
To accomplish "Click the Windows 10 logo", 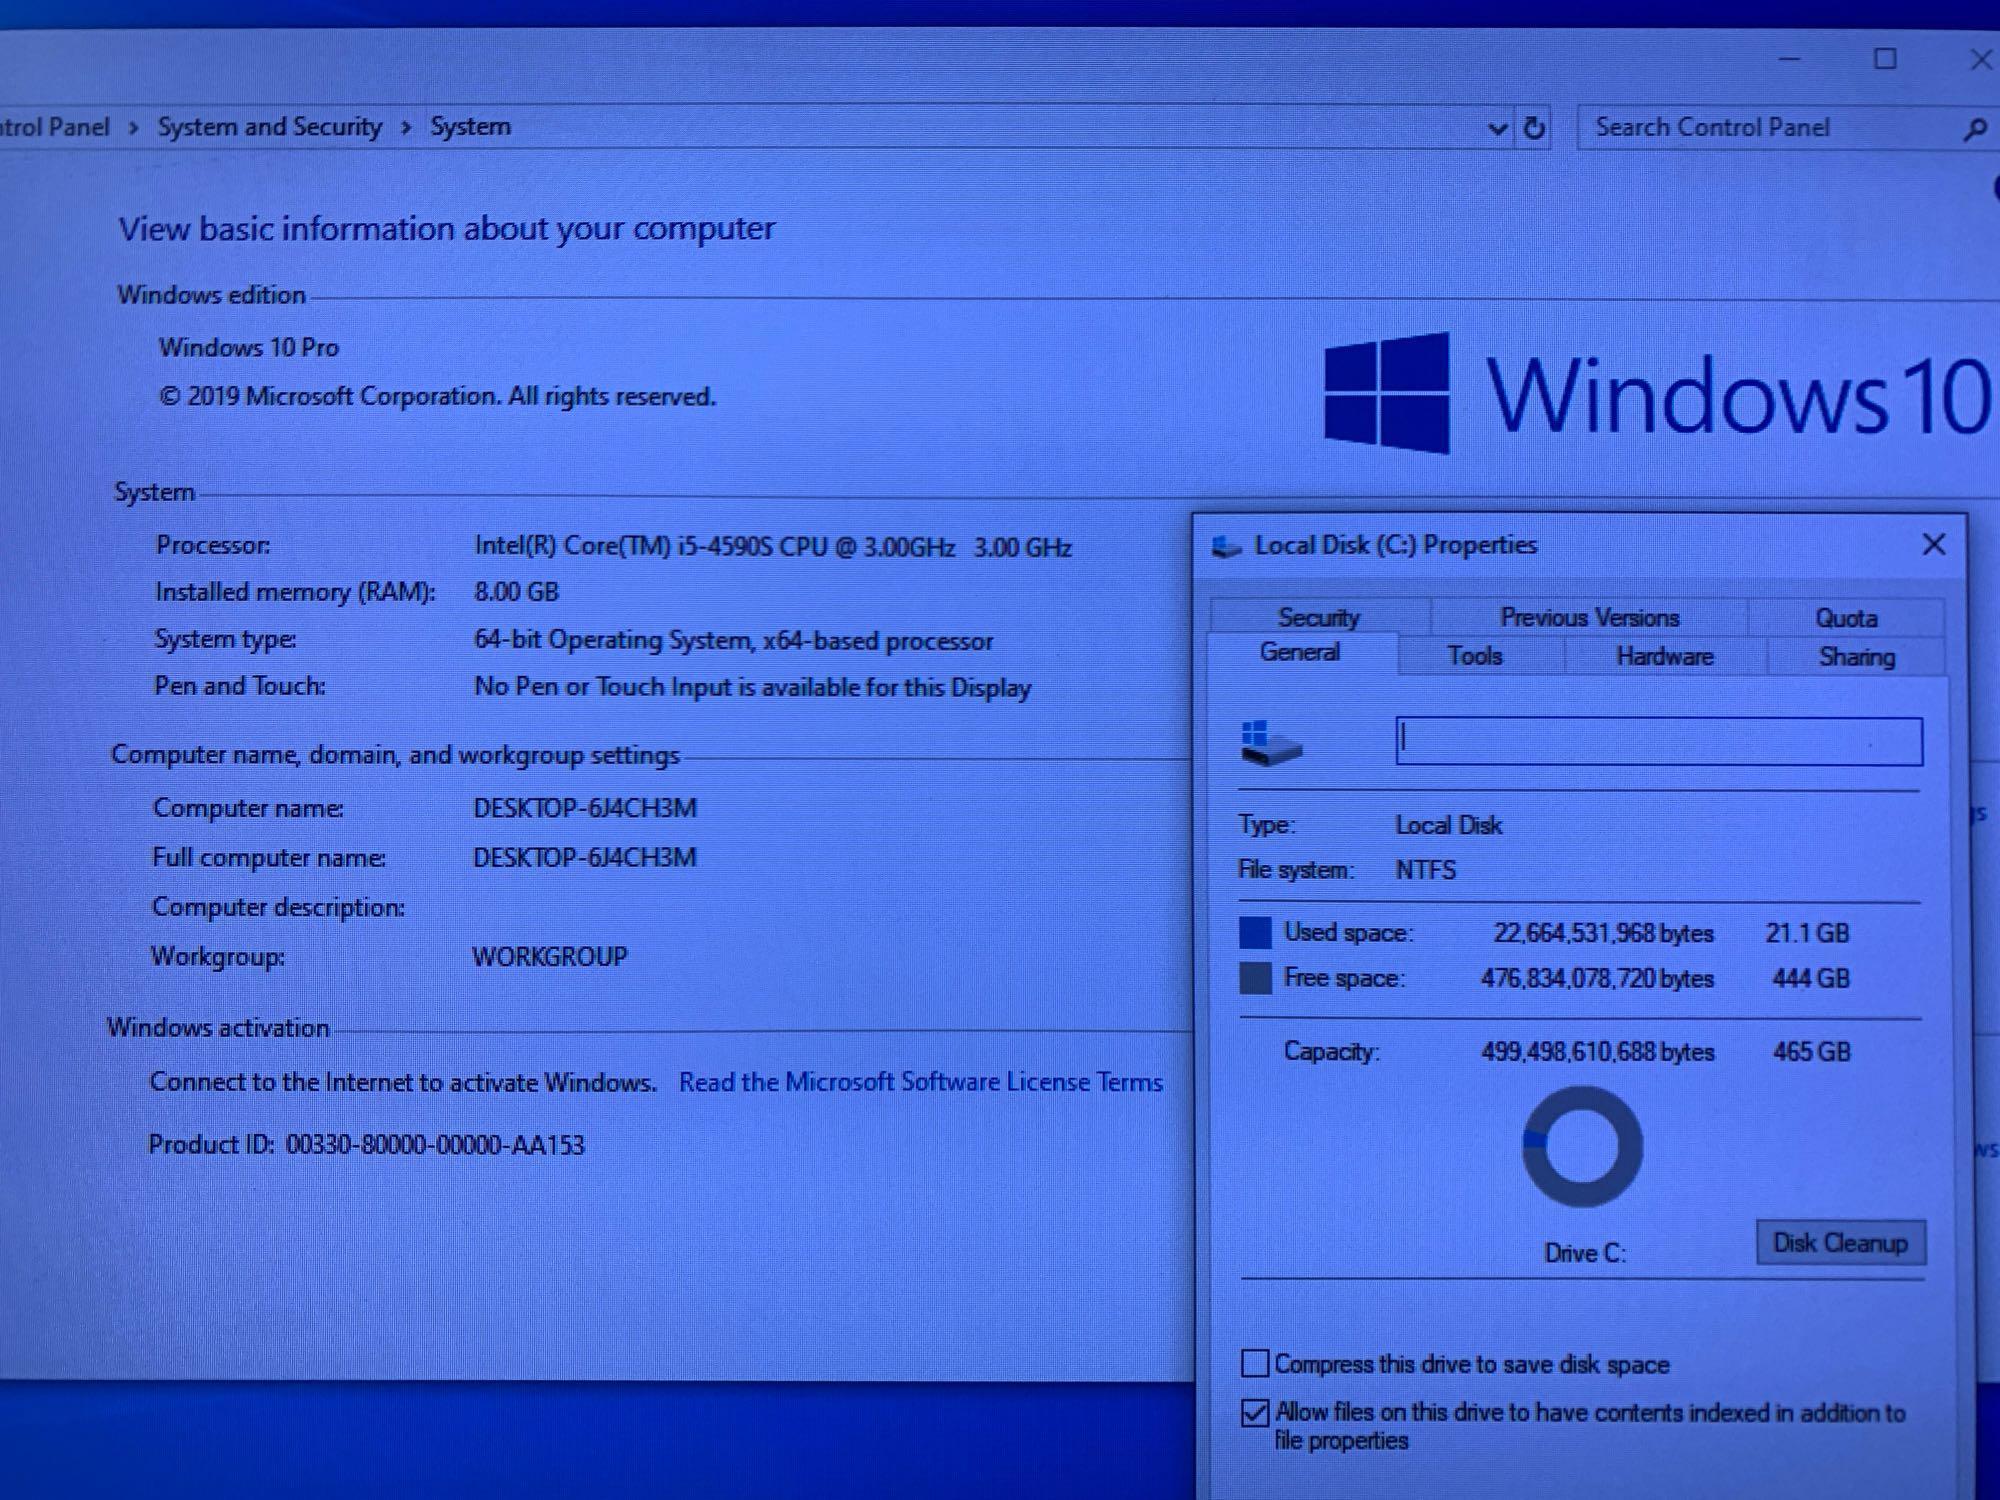I will coord(1658,394).
